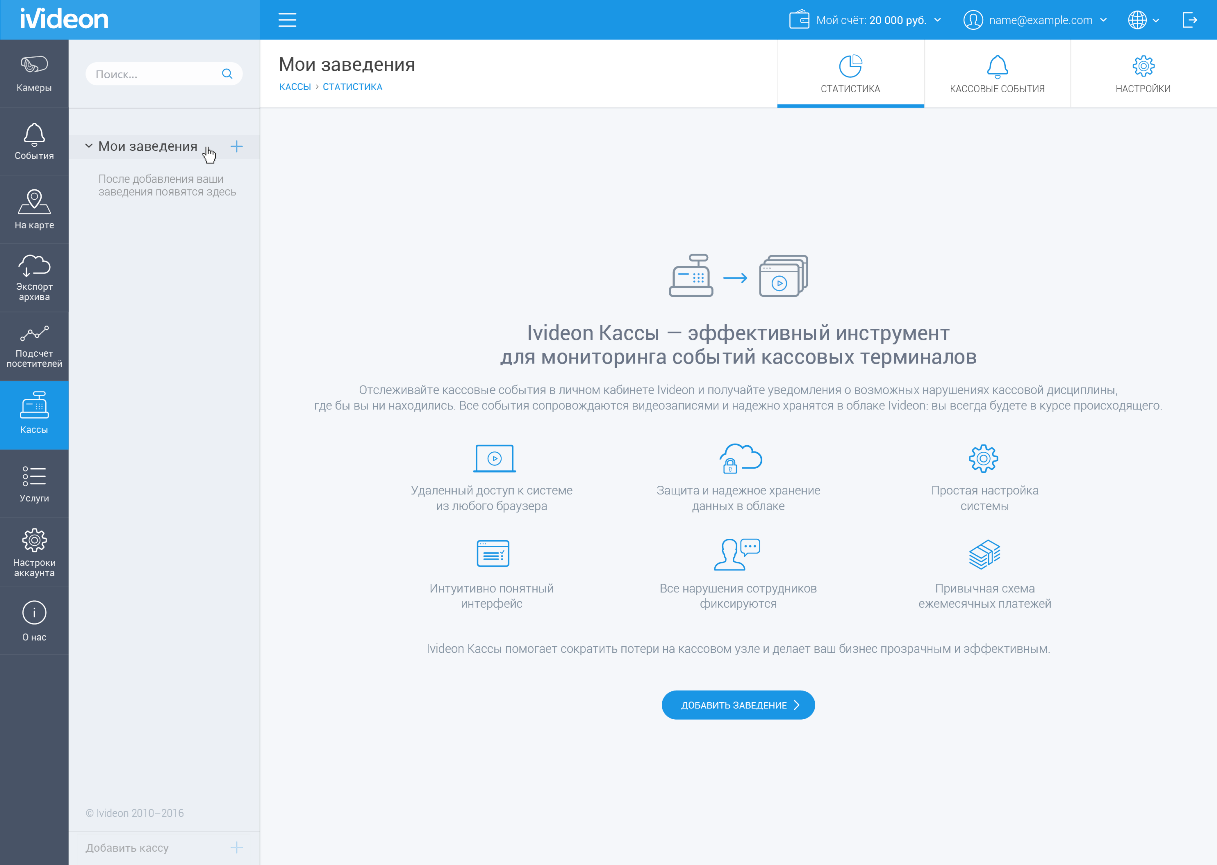Open Настройки аккаунта in sidebar

pyautogui.click(x=34, y=552)
